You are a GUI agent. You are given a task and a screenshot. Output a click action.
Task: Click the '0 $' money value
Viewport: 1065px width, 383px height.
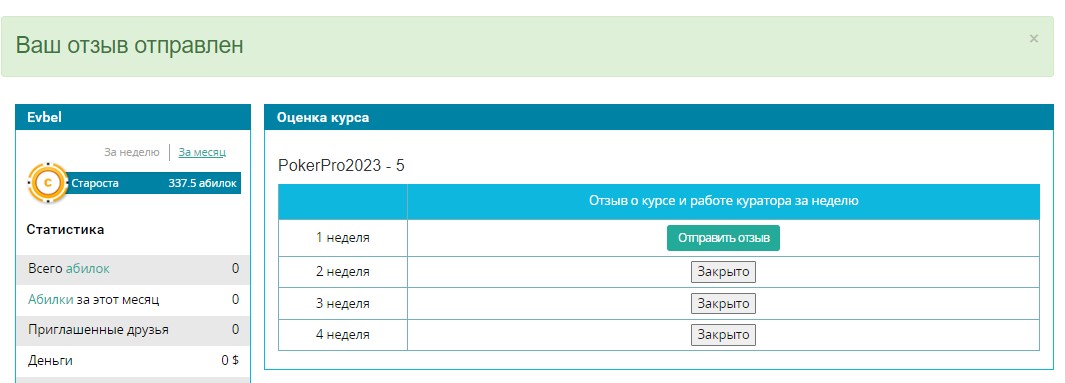click(x=230, y=361)
